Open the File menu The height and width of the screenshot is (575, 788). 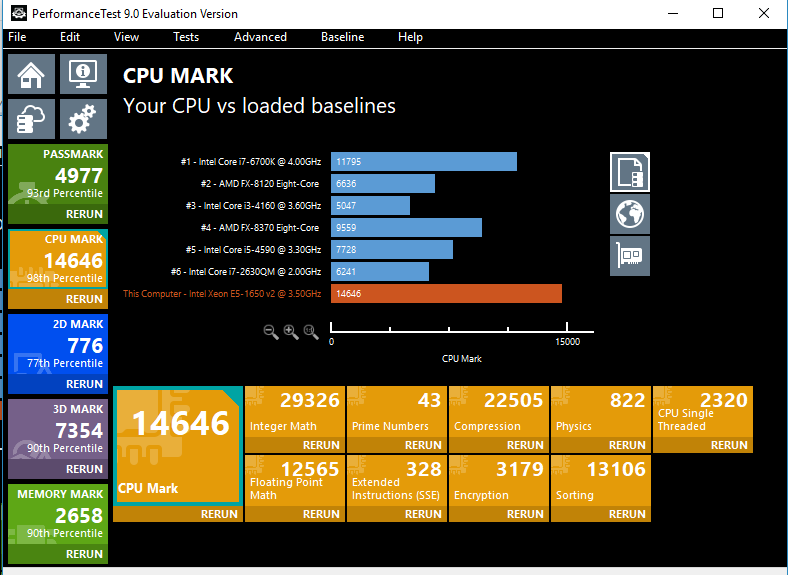click(17, 37)
